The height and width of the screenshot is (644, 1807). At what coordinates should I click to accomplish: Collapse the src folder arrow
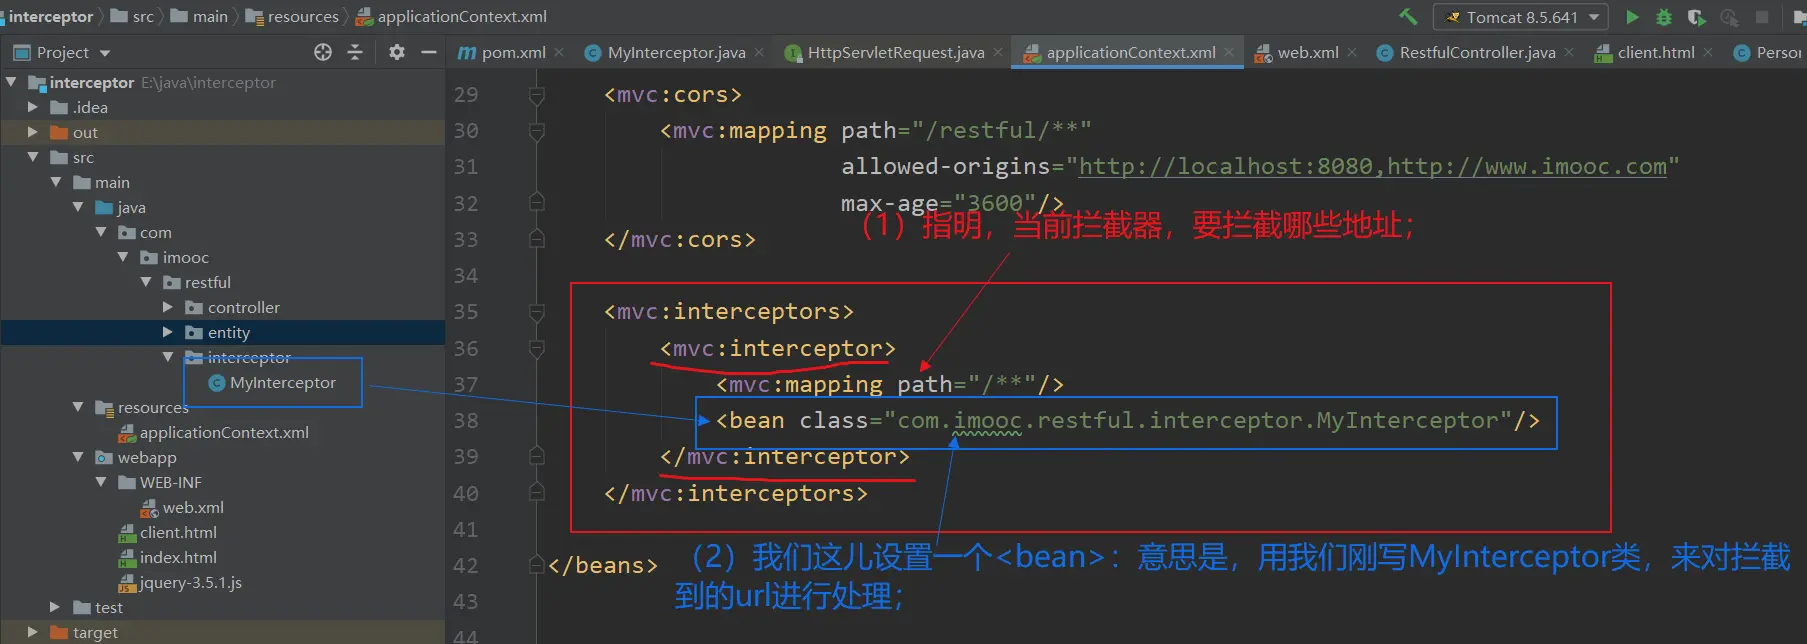[x=33, y=157]
